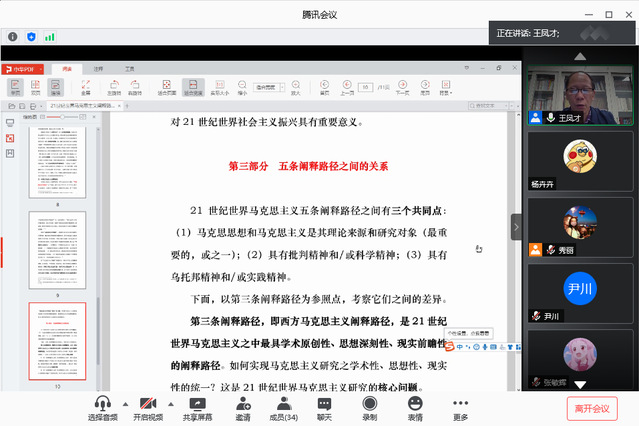639x426 pixels.
Task: Click the meeting info icon at top left
Action: point(13,36)
